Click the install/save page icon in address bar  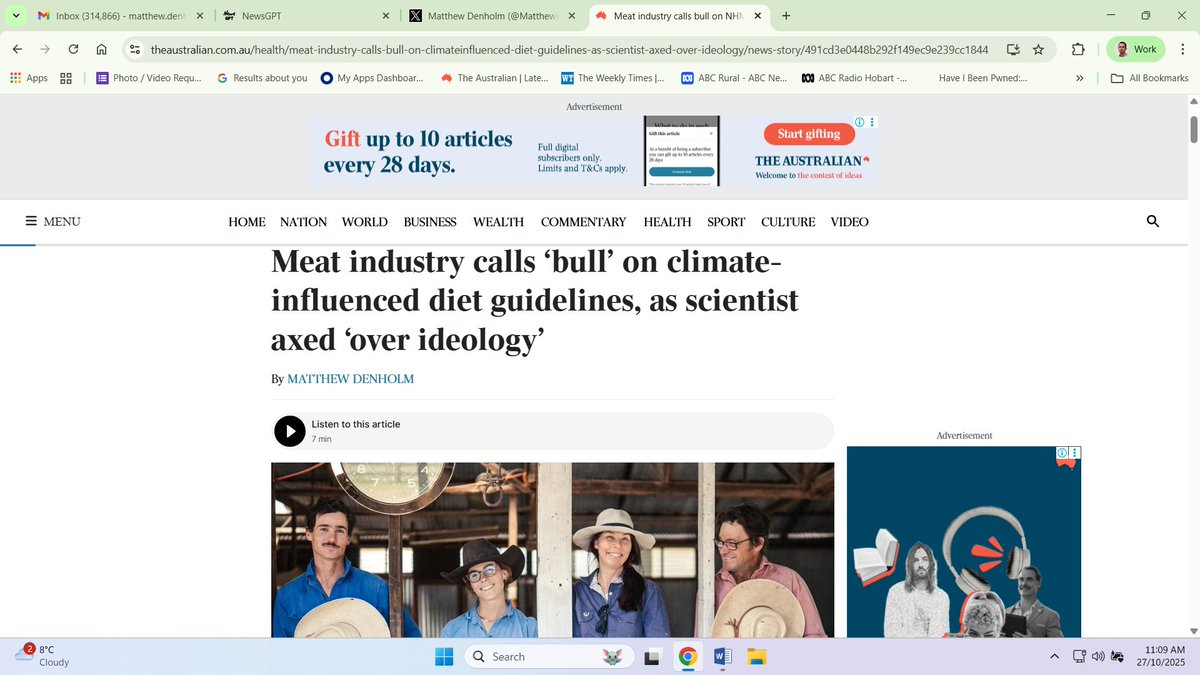click(1012, 48)
